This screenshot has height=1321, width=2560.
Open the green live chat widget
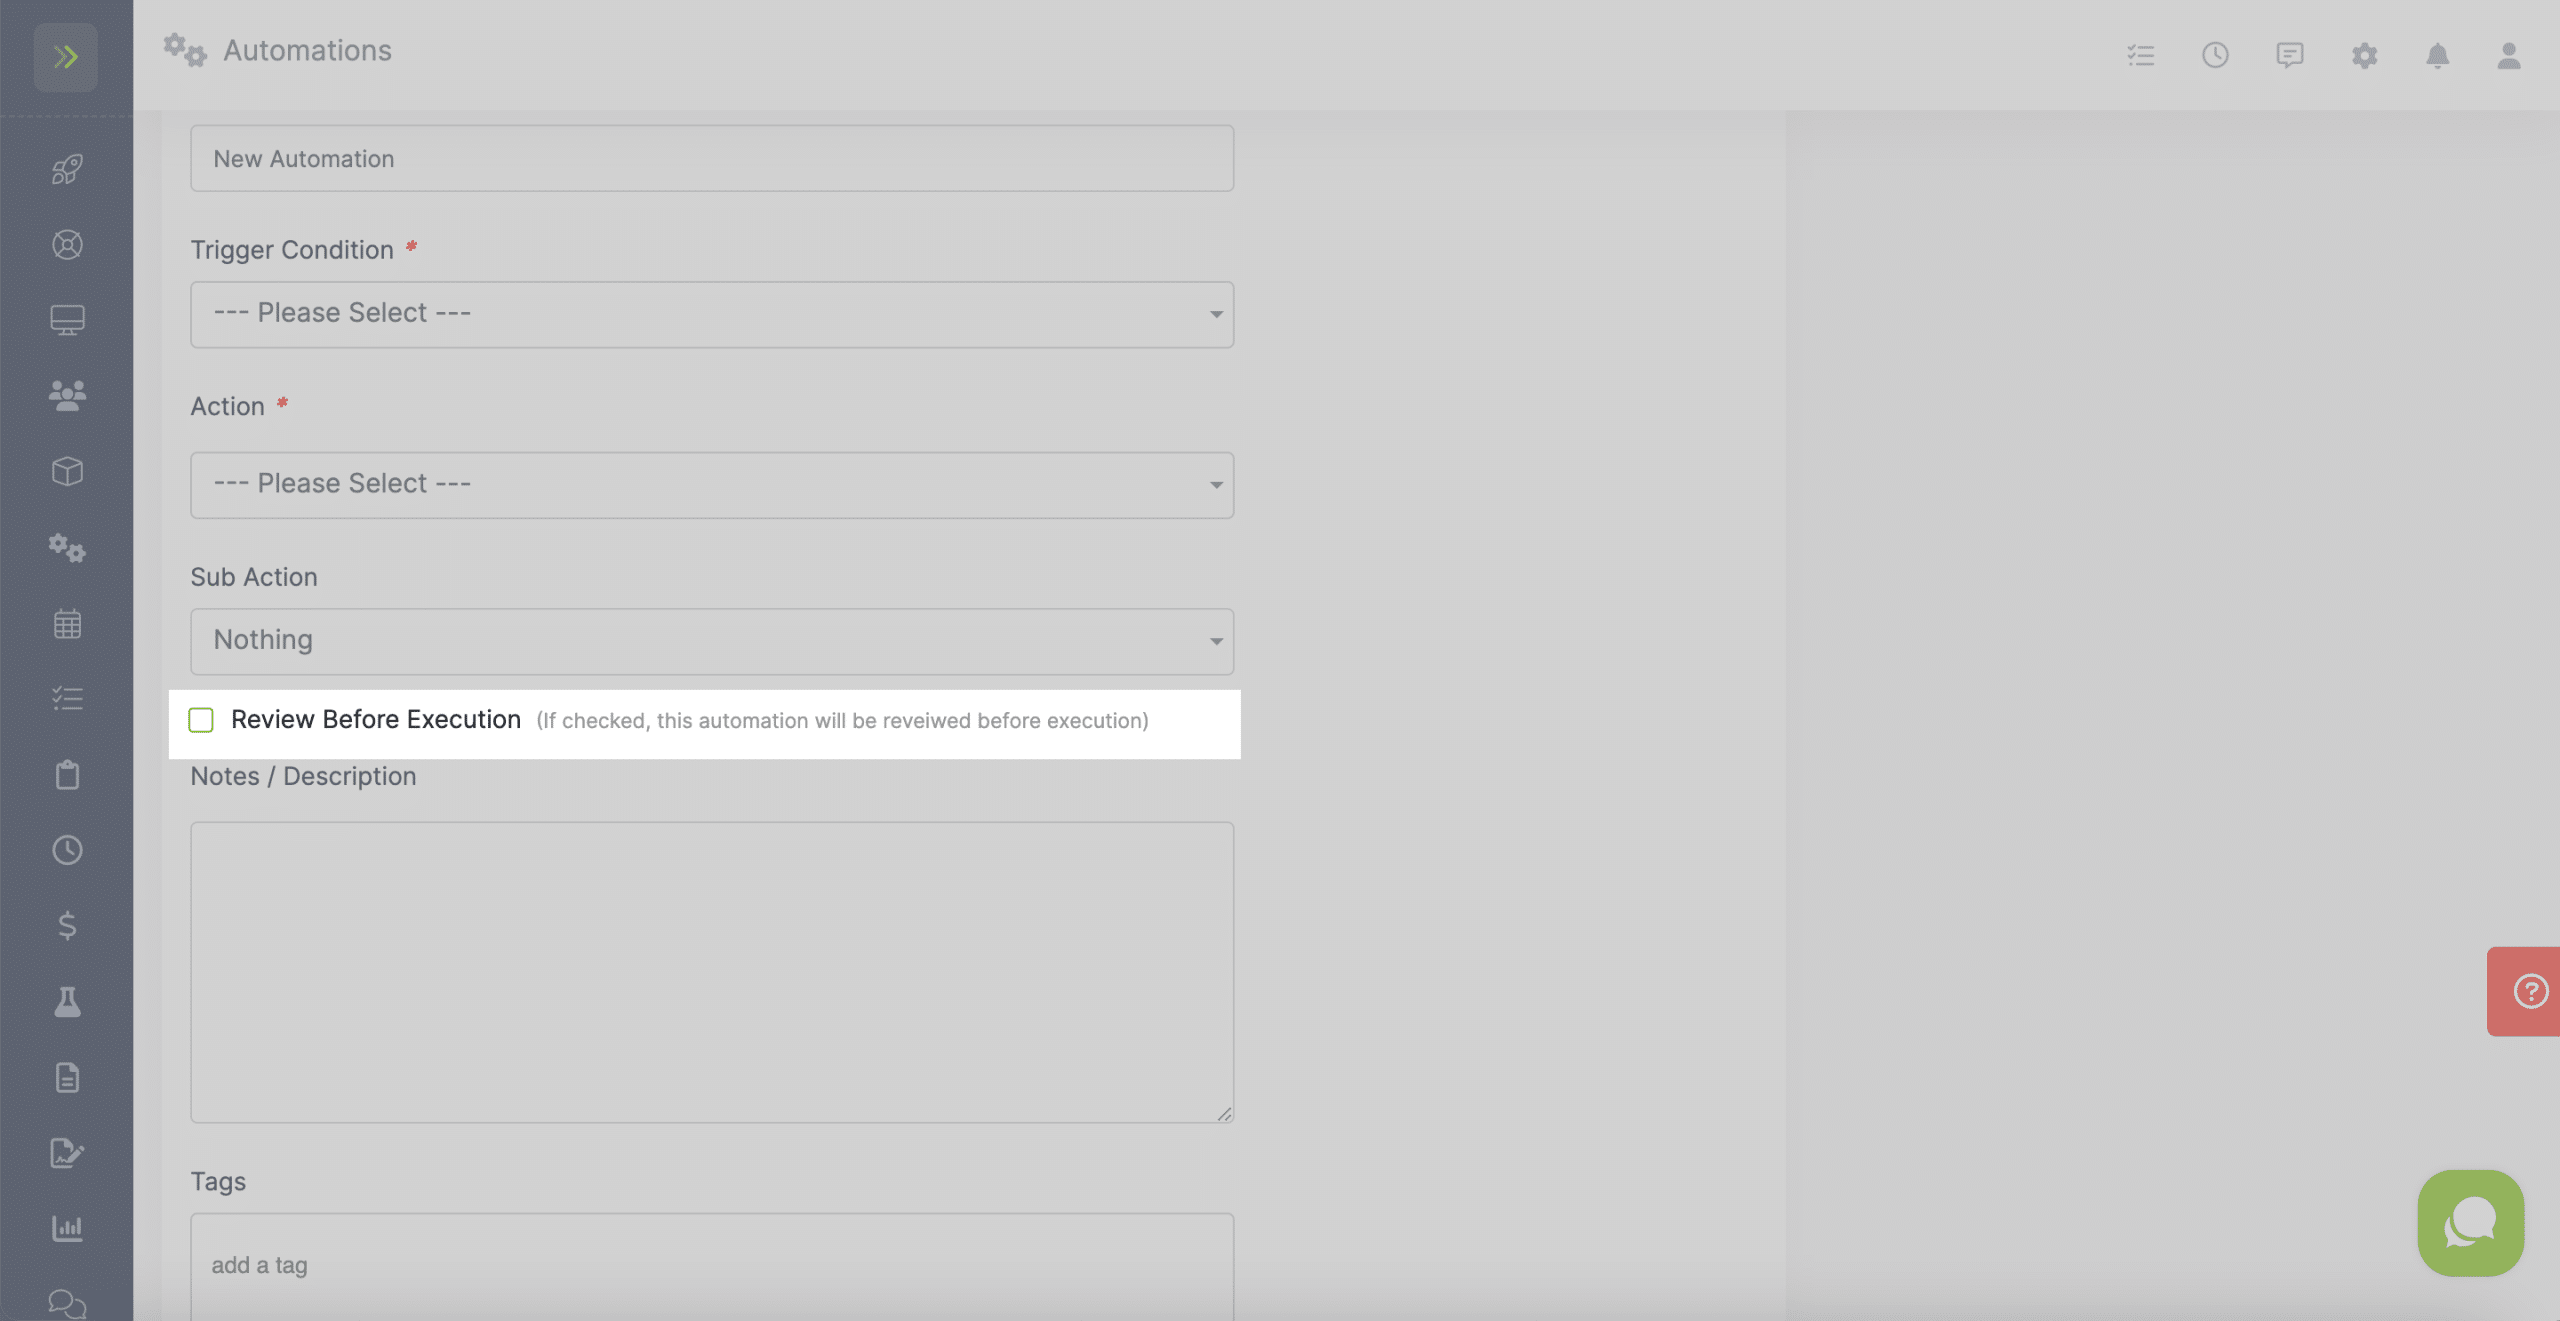coord(2471,1223)
